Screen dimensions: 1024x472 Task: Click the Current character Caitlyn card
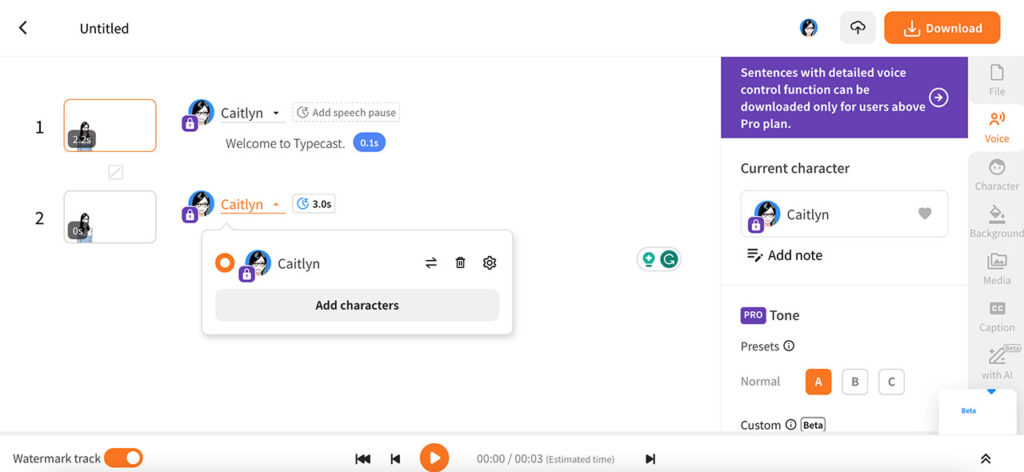tap(844, 213)
